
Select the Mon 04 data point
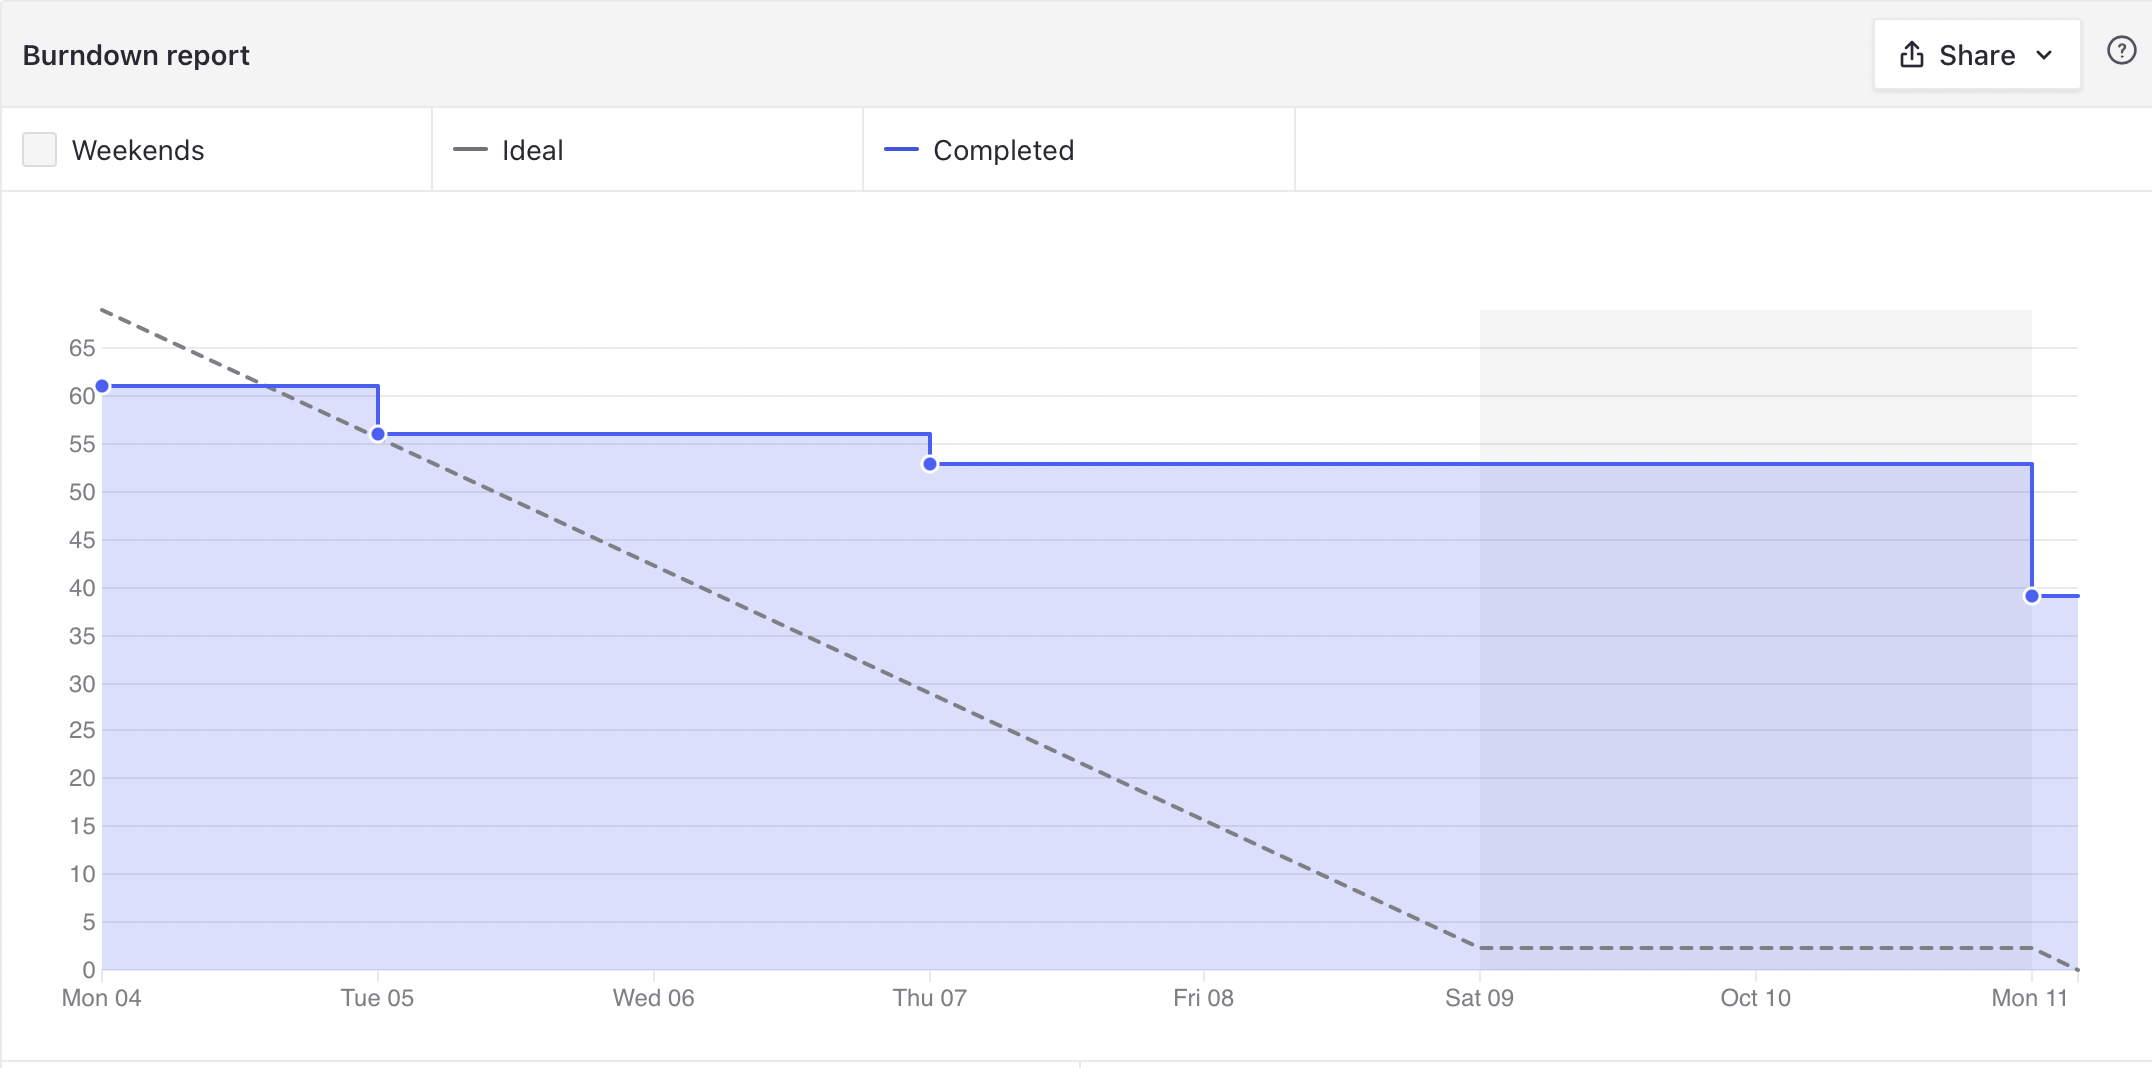[102, 386]
